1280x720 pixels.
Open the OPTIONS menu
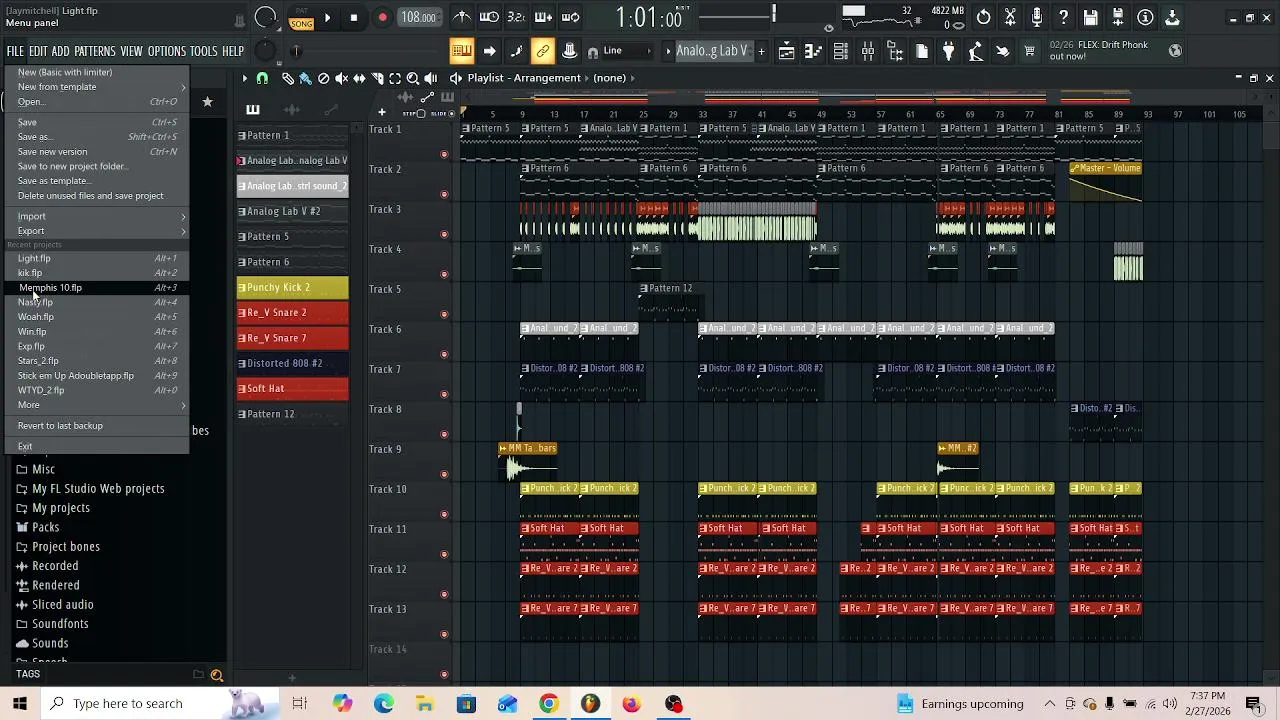[167, 51]
